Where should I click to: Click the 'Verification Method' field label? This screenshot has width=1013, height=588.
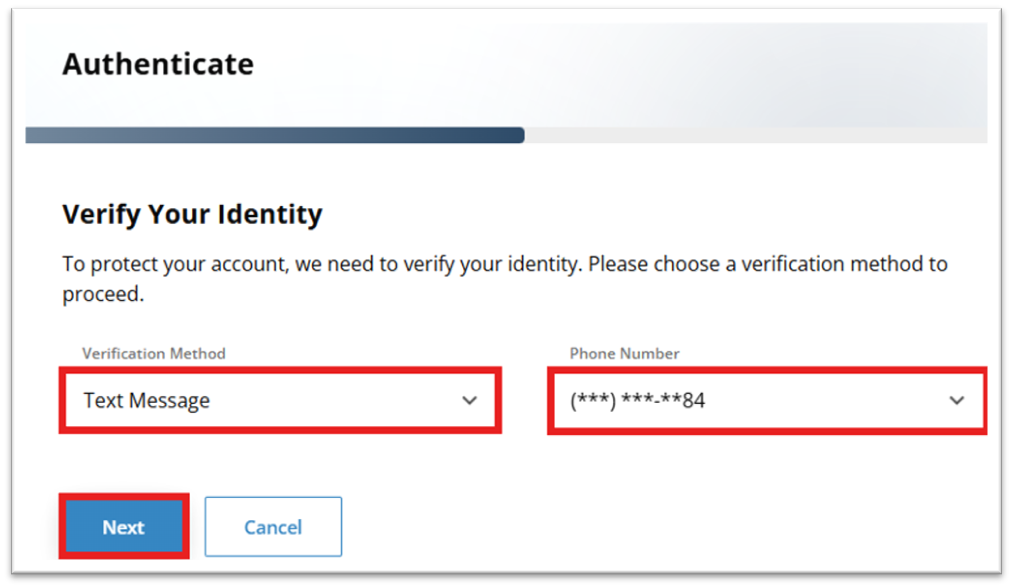[154, 353]
